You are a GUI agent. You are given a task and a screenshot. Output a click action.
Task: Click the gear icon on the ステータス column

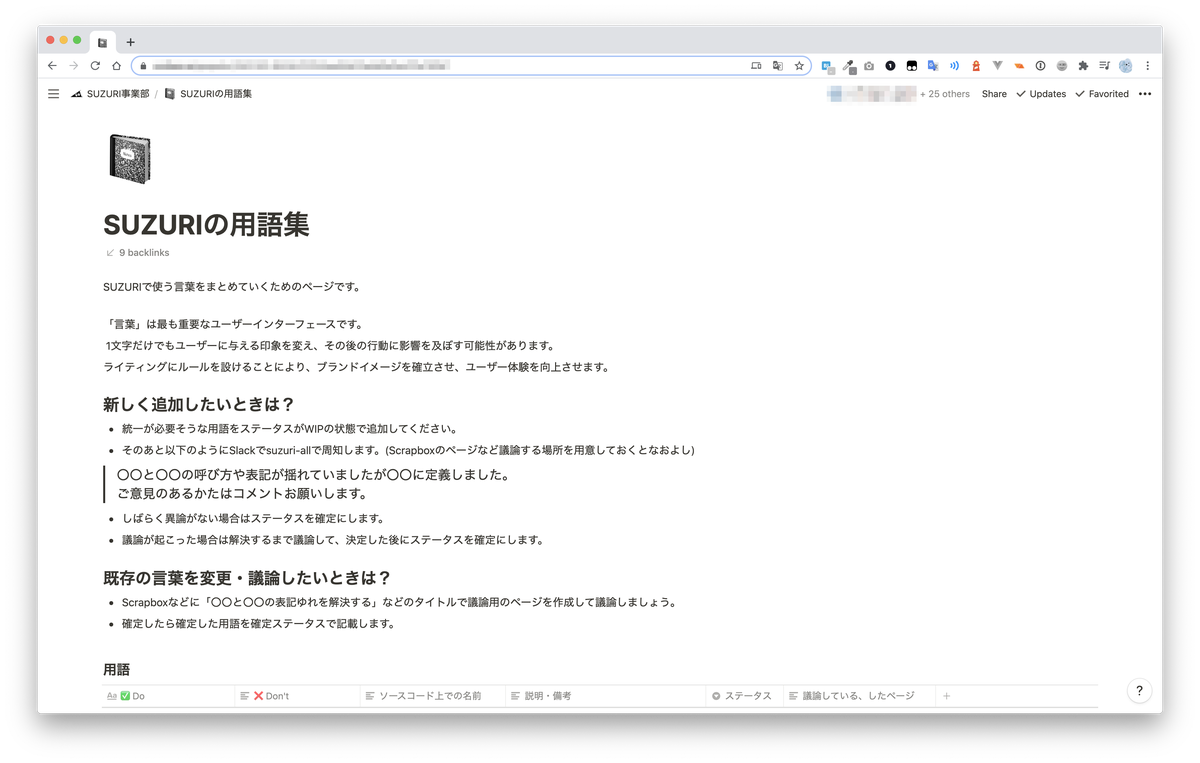(x=715, y=695)
